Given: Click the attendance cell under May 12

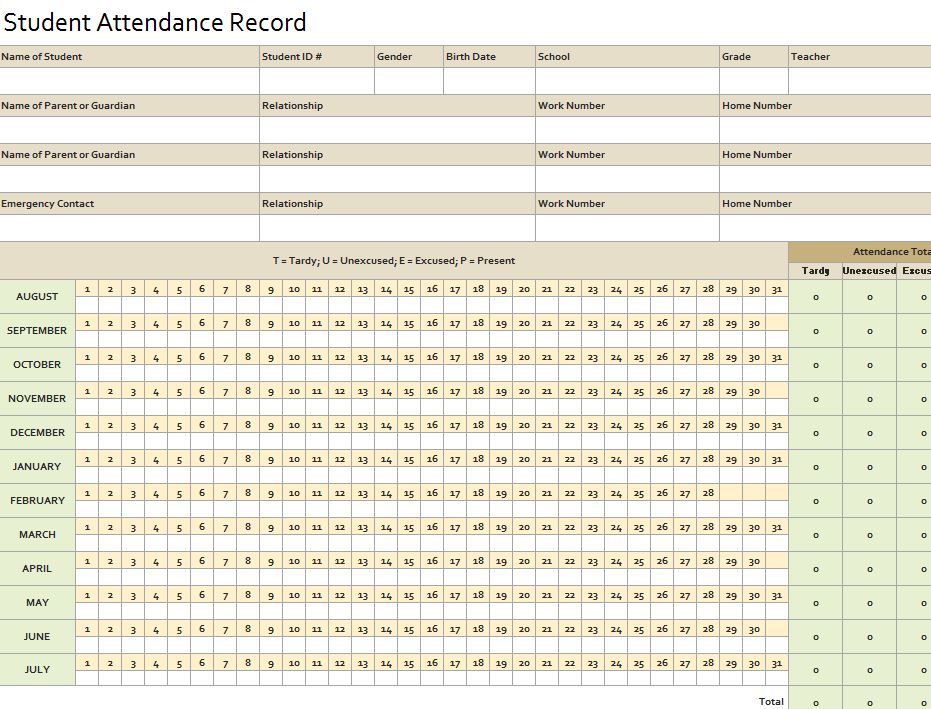Looking at the screenshot, I should tap(340, 611).
